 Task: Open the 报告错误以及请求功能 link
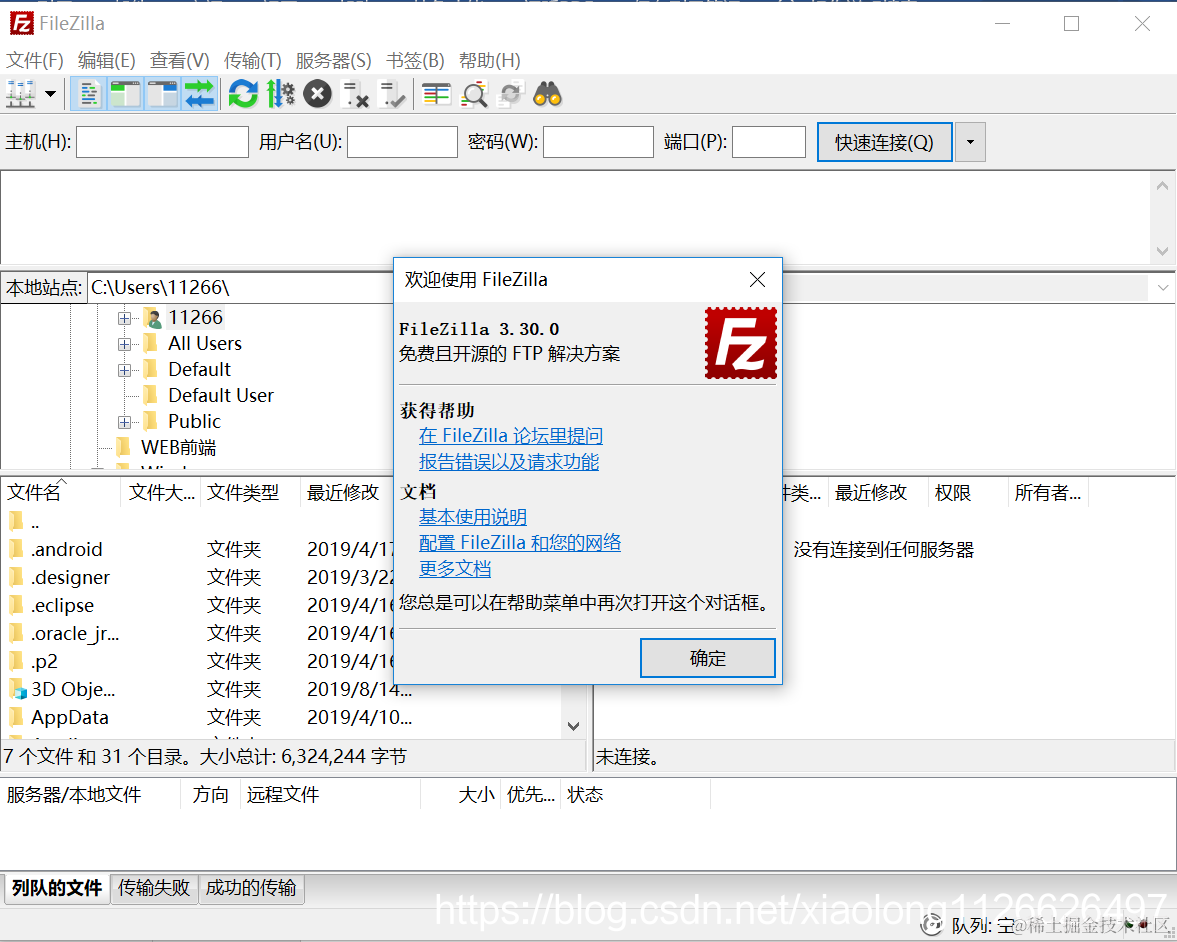pos(509,462)
